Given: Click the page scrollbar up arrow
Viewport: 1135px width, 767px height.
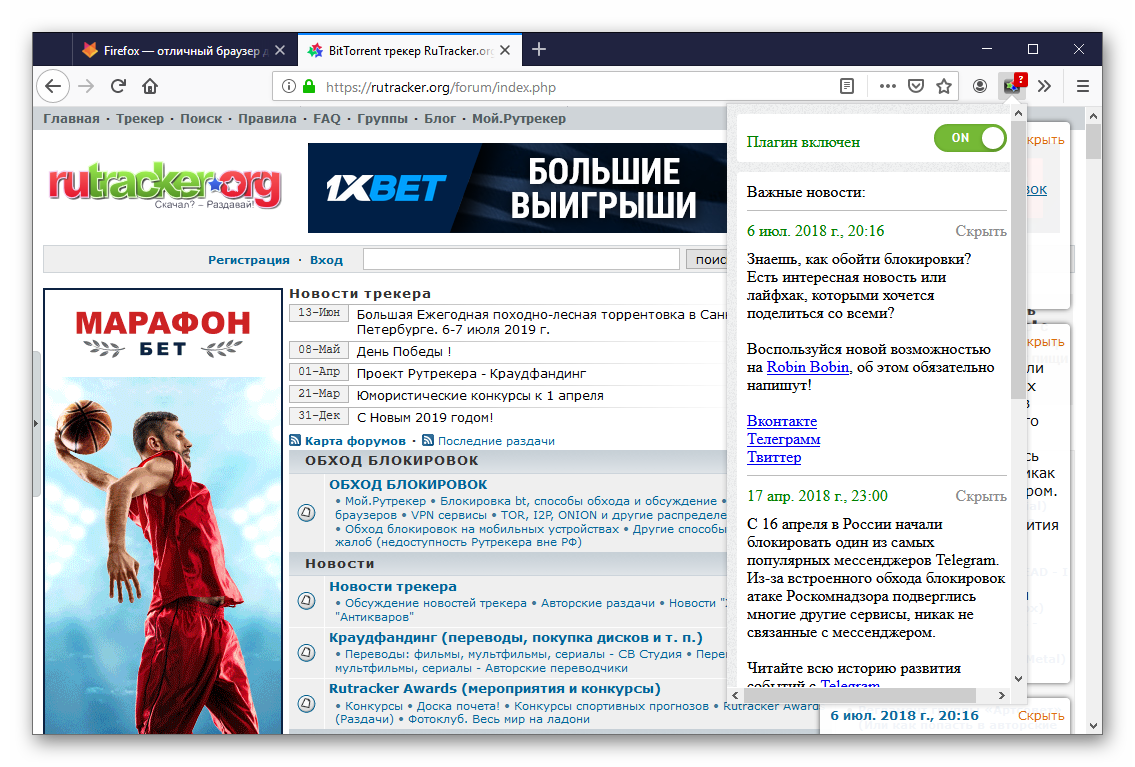Looking at the screenshot, I should tap(1094, 116).
